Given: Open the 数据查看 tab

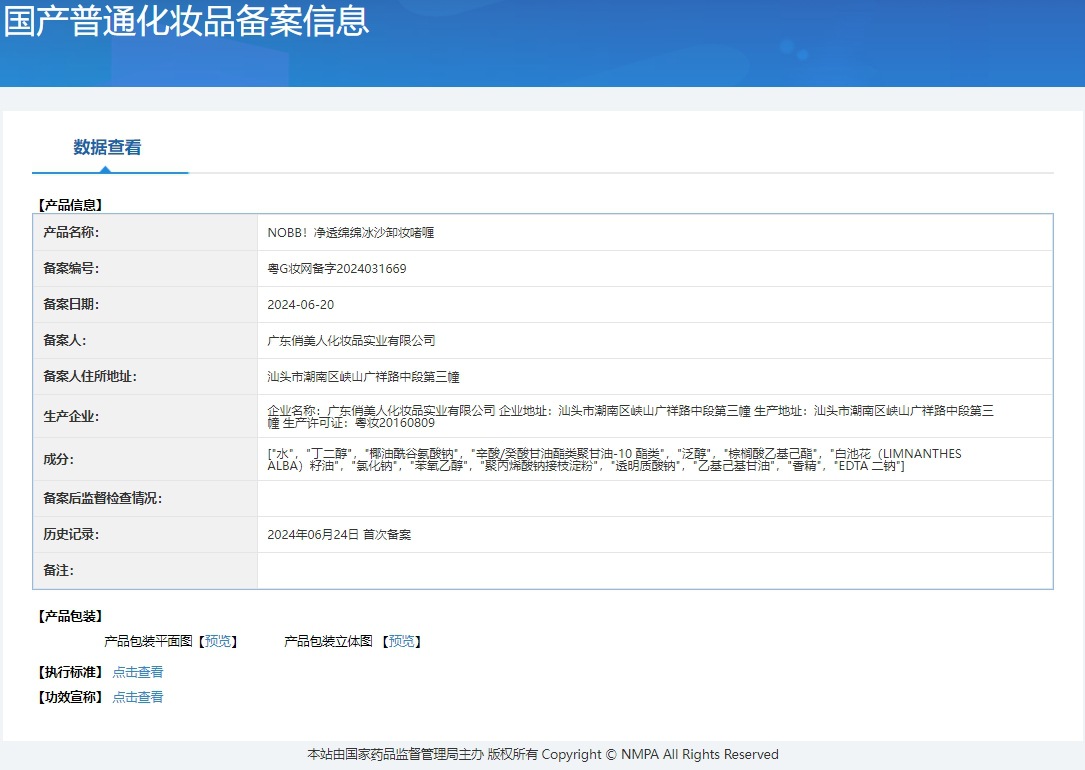Looking at the screenshot, I should click(x=107, y=147).
